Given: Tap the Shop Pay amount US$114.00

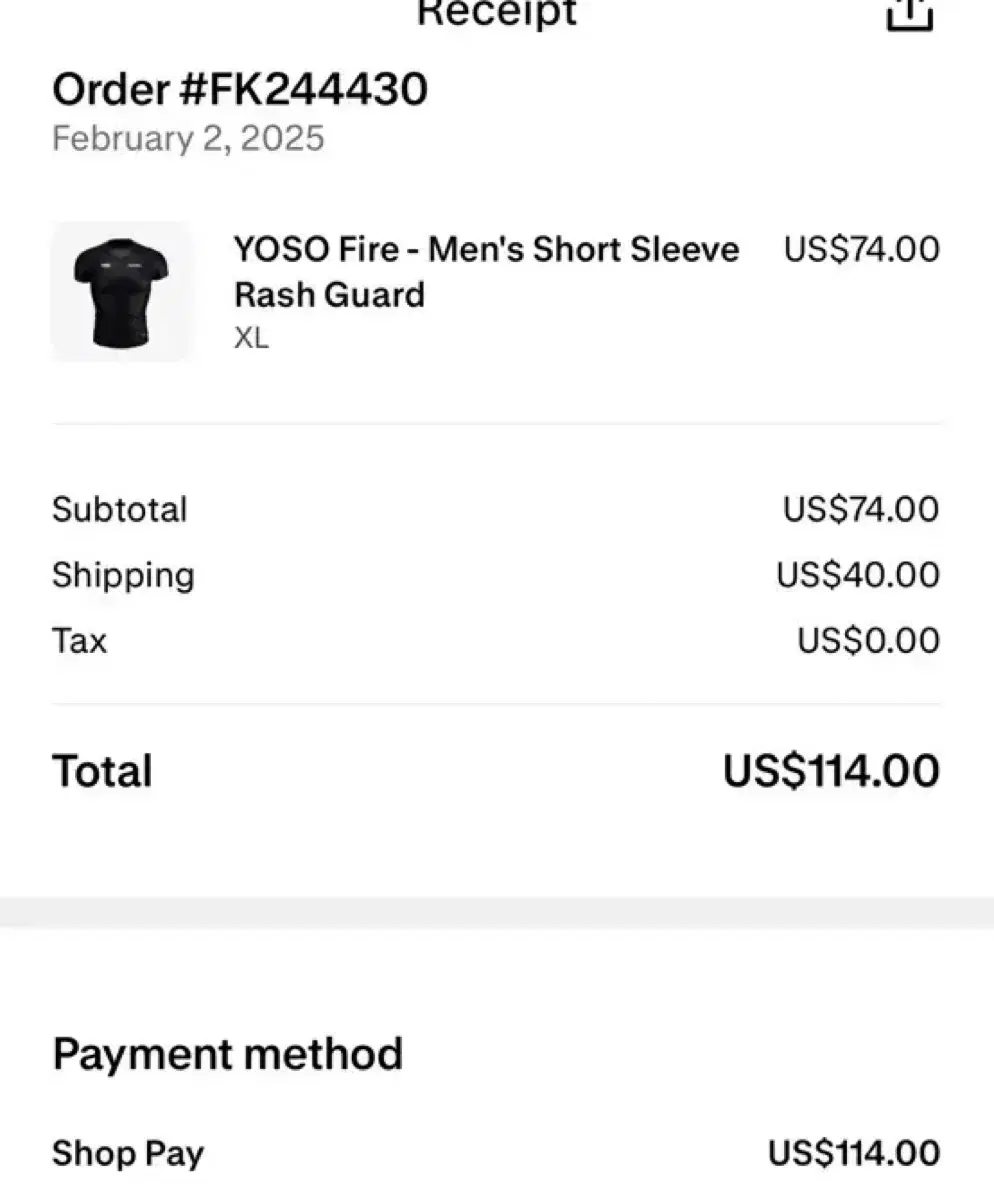Looking at the screenshot, I should pos(855,1153).
